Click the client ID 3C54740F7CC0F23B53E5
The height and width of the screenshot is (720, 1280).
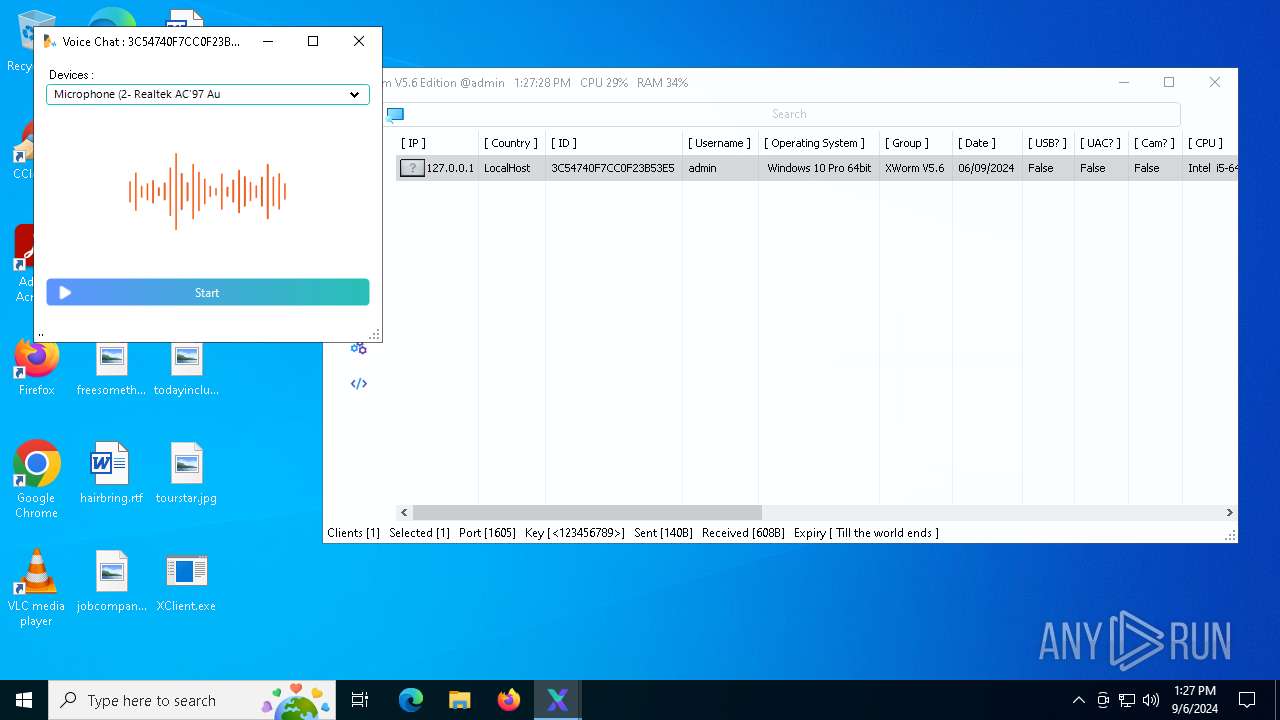click(x=613, y=168)
